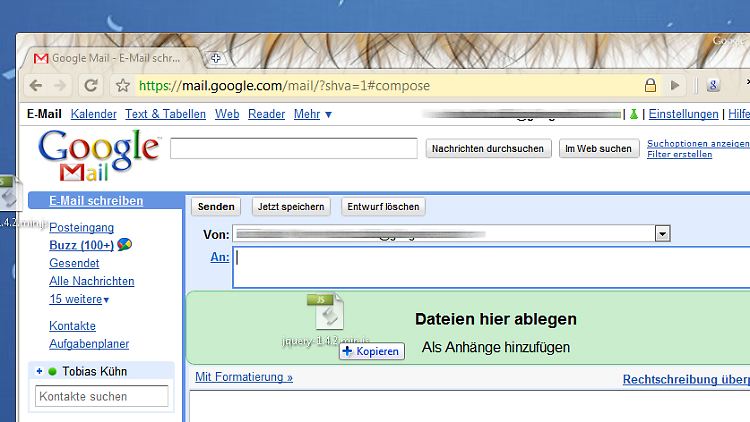Click the Jetzt speichern button
The height and width of the screenshot is (422, 750).
(x=290, y=207)
